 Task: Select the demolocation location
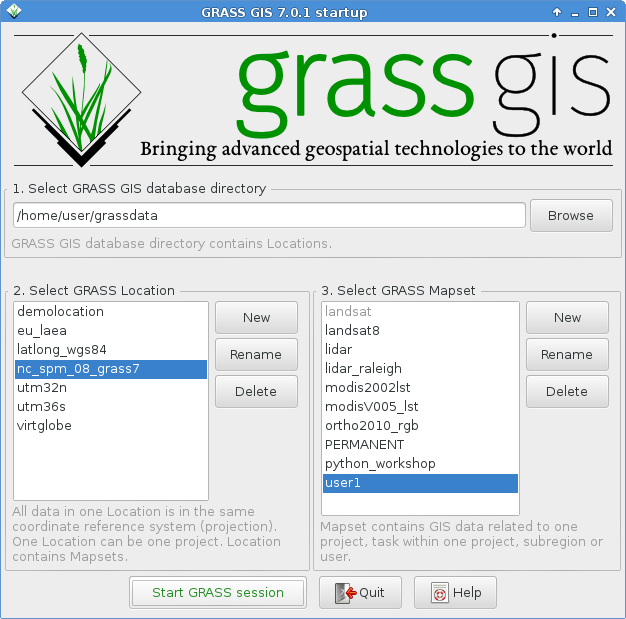[60, 312]
